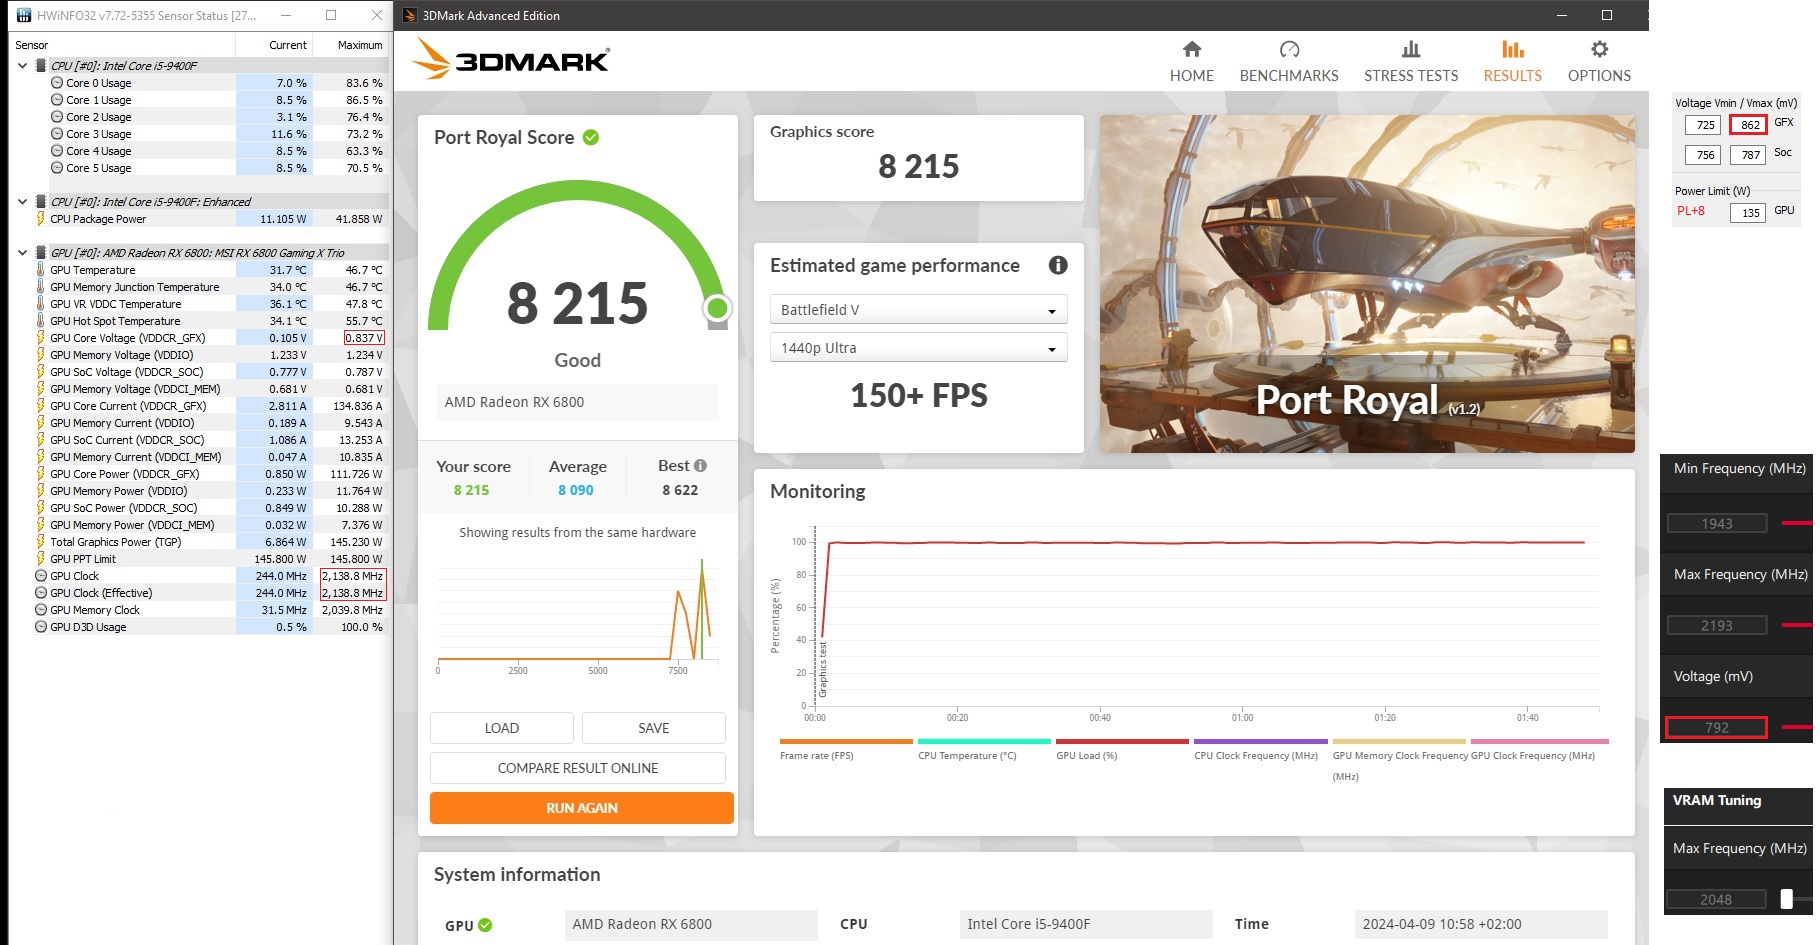Click the Port Royal preview image
Viewport: 1820px width, 945px height.
click(x=1367, y=284)
